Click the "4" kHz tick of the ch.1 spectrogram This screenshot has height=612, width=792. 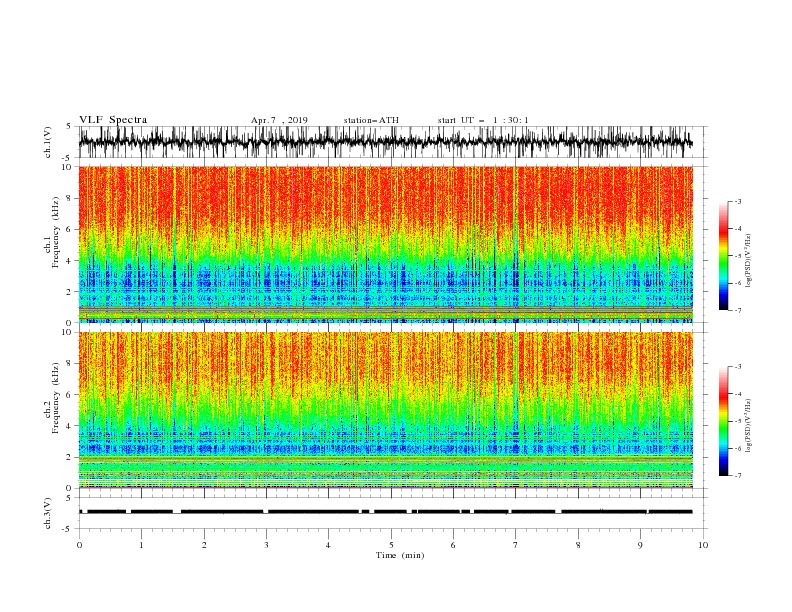69,261
